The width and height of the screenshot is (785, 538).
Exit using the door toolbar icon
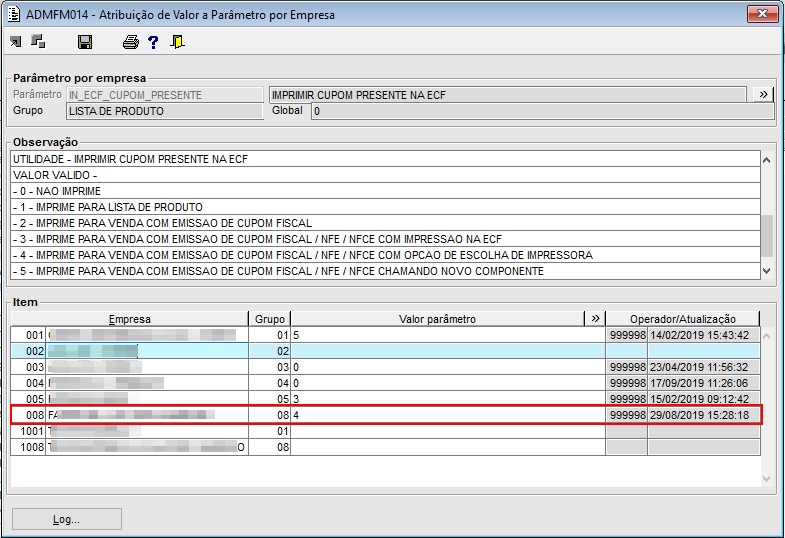pyautogui.click(x=177, y=42)
